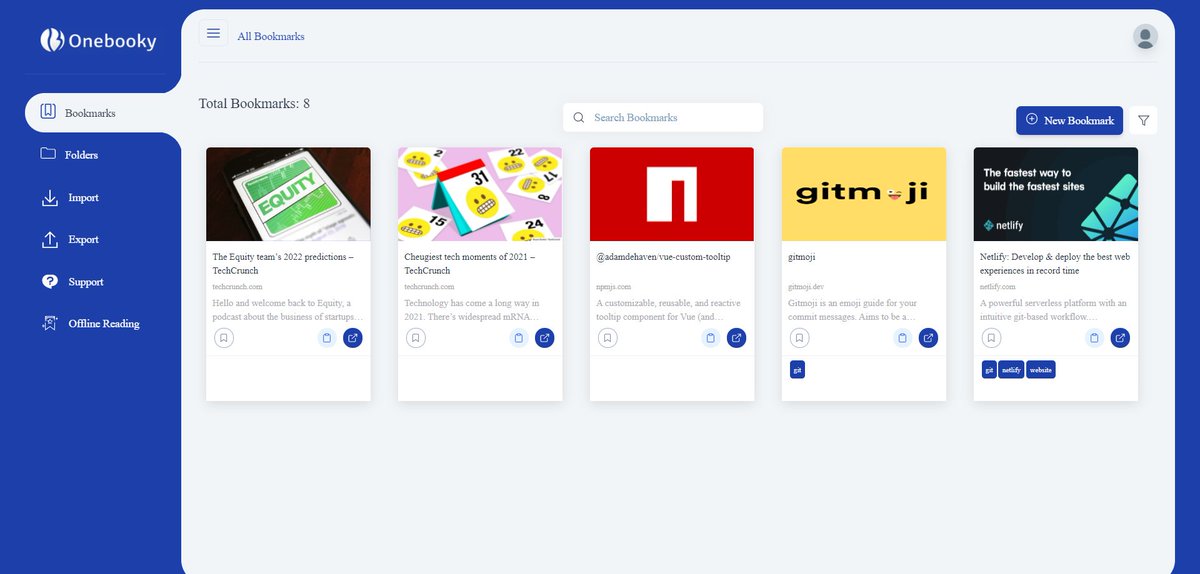Open vue-custom-tooltip external link icon
1200x574 pixels.
tap(736, 338)
